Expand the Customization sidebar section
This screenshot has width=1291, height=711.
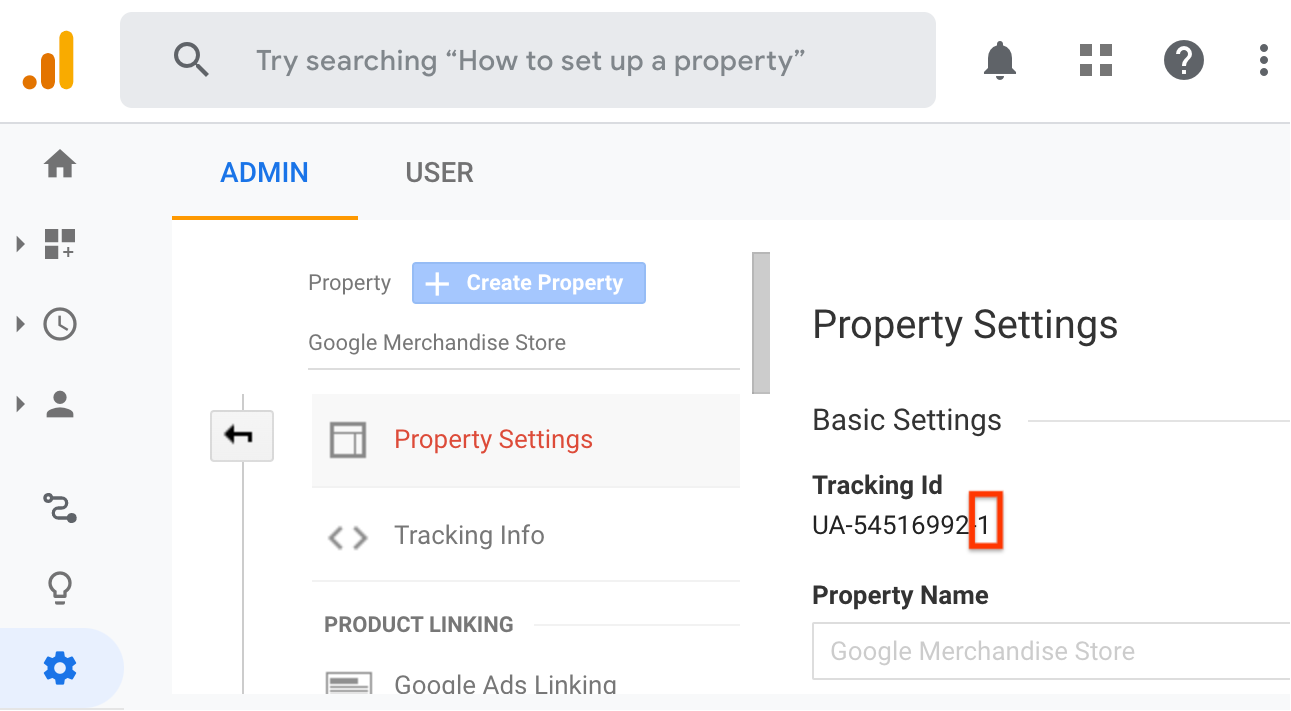[20, 243]
